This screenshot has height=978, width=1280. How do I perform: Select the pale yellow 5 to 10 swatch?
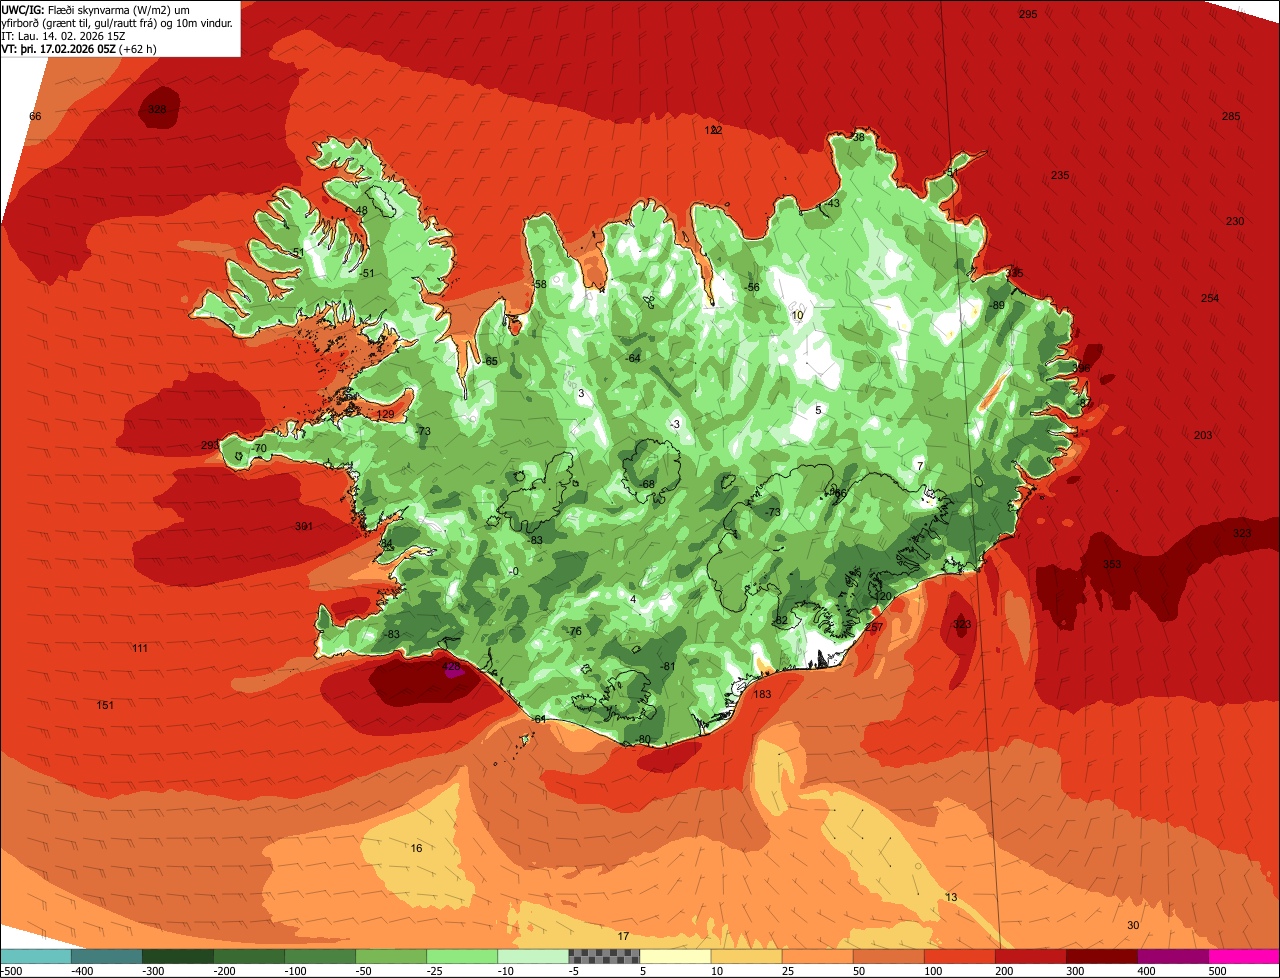(x=674, y=956)
